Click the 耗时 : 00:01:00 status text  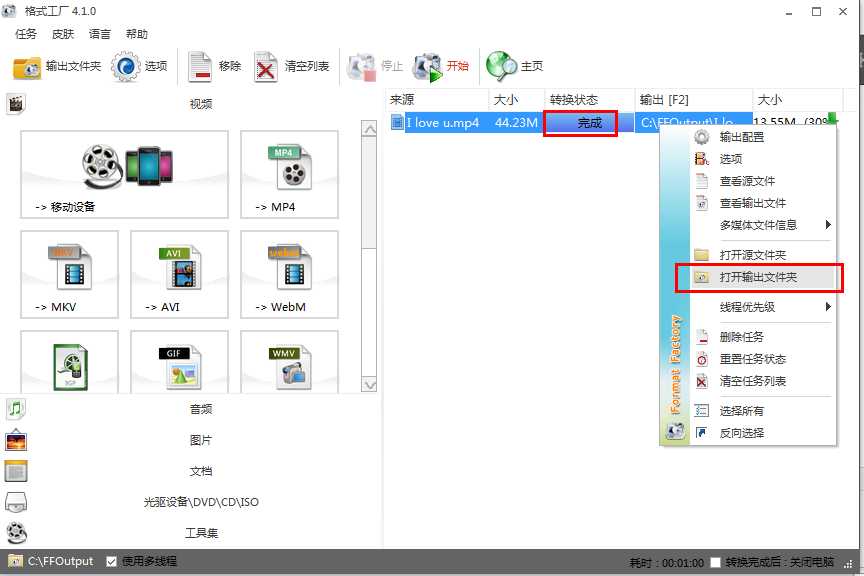[667, 563]
